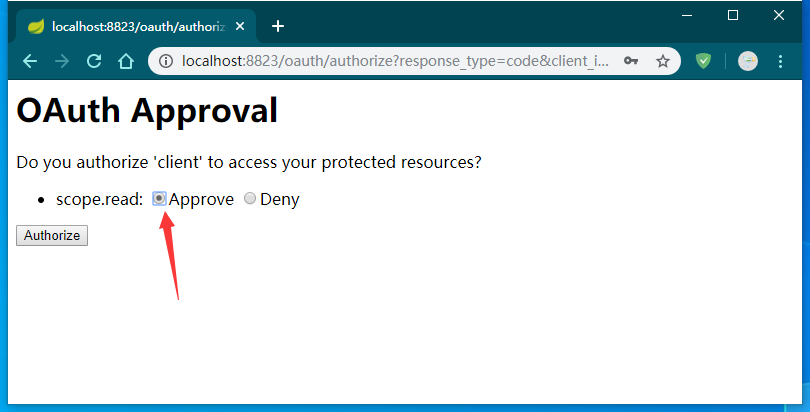The width and height of the screenshot is (810, 412).
Task: Choose the Deny option for scope.read
Action: [250, 199]
